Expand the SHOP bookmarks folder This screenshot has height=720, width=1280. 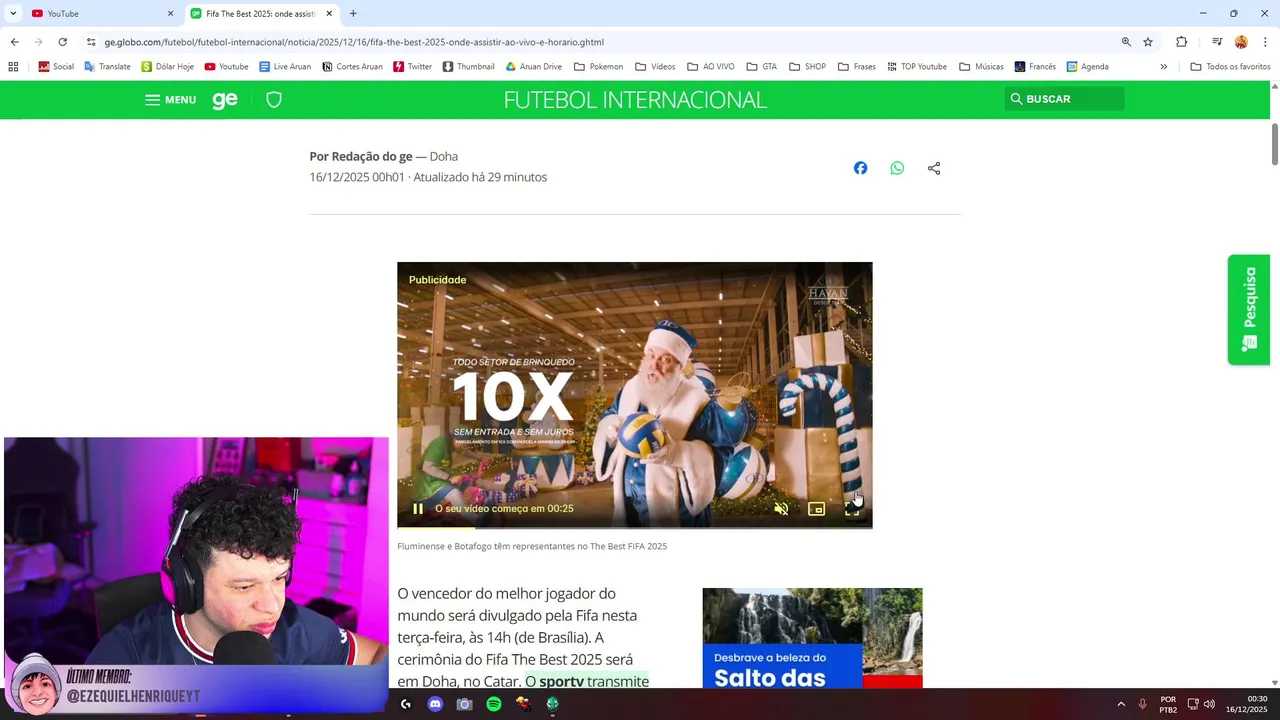(x=807, y=67)
